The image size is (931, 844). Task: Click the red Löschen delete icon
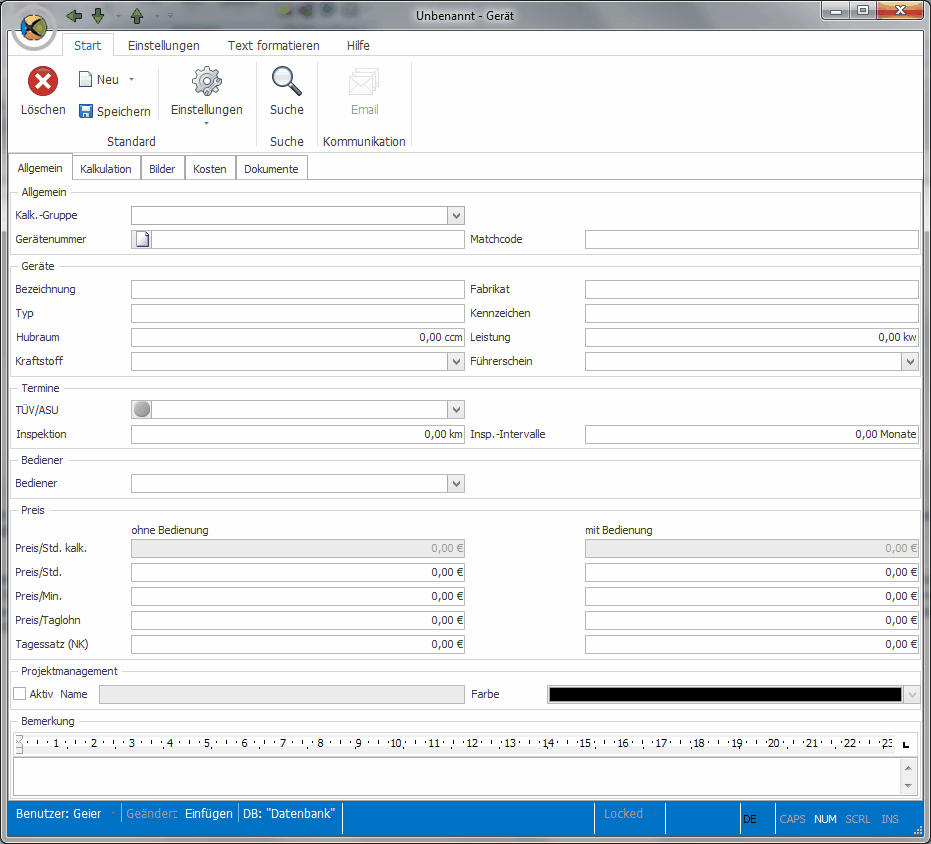click(x=43, y=81)
